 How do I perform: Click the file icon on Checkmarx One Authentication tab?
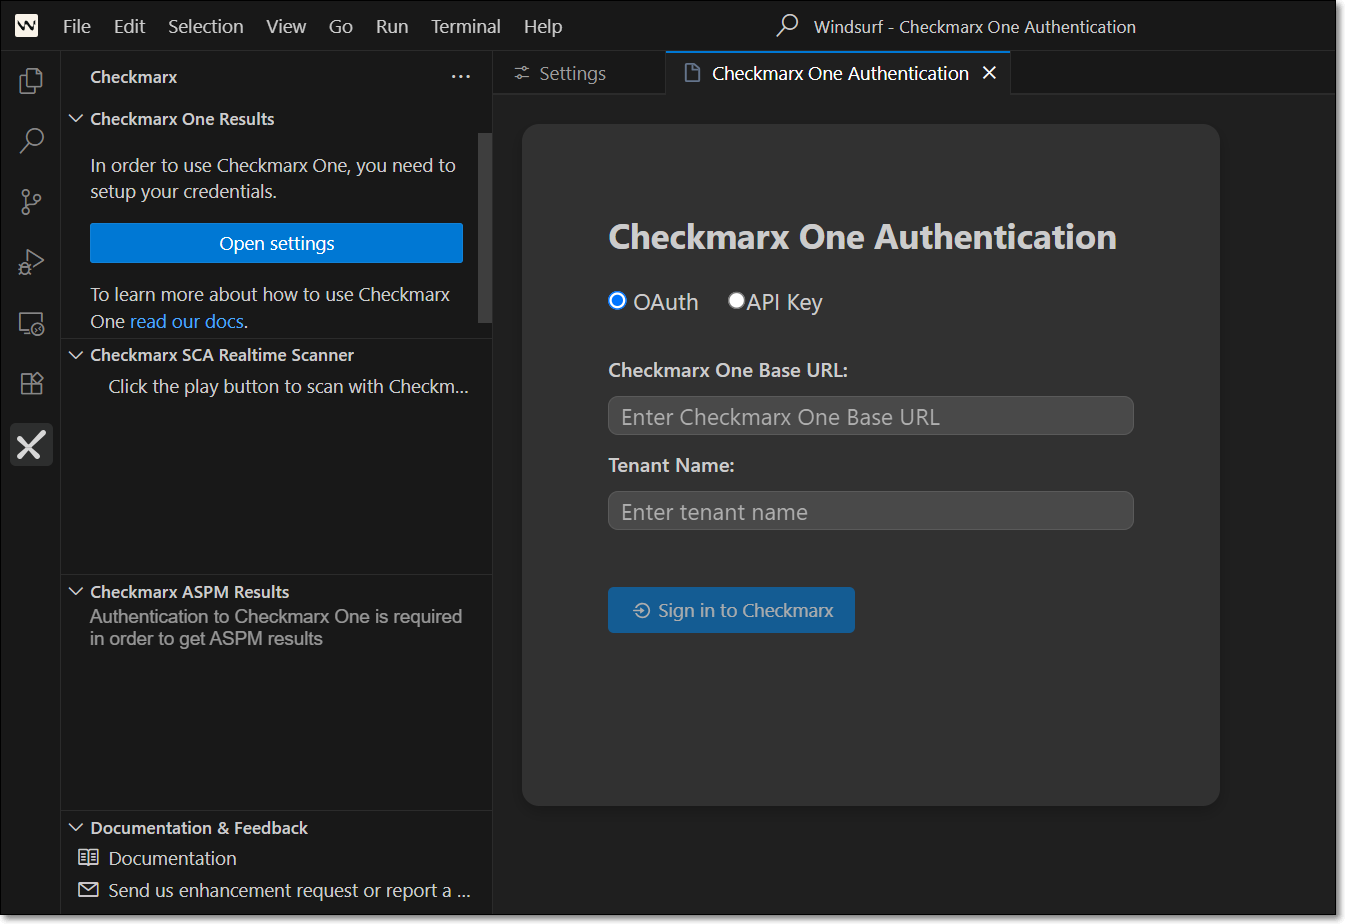pyautogui.click(x=691, y=73)
